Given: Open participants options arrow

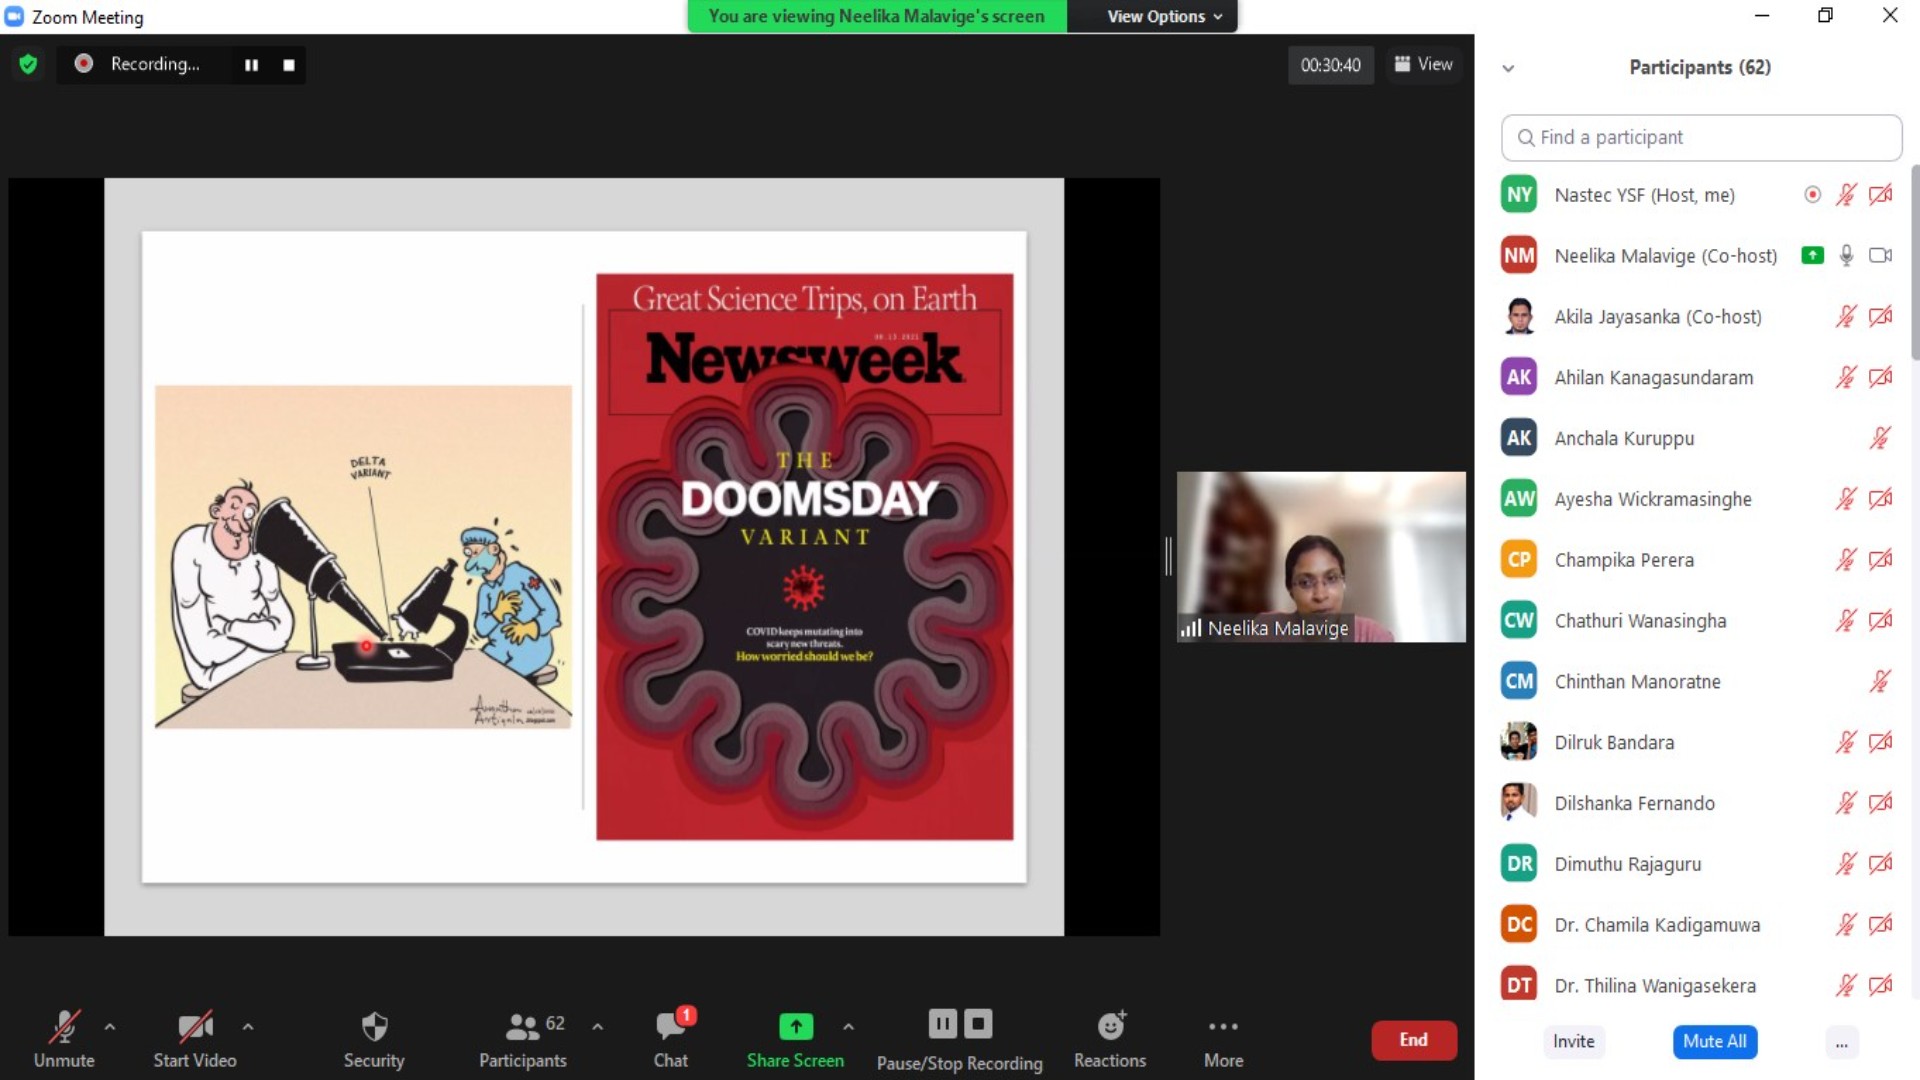Looking at the screenshot, I should pyautogui.click(x=597, y=1026).
